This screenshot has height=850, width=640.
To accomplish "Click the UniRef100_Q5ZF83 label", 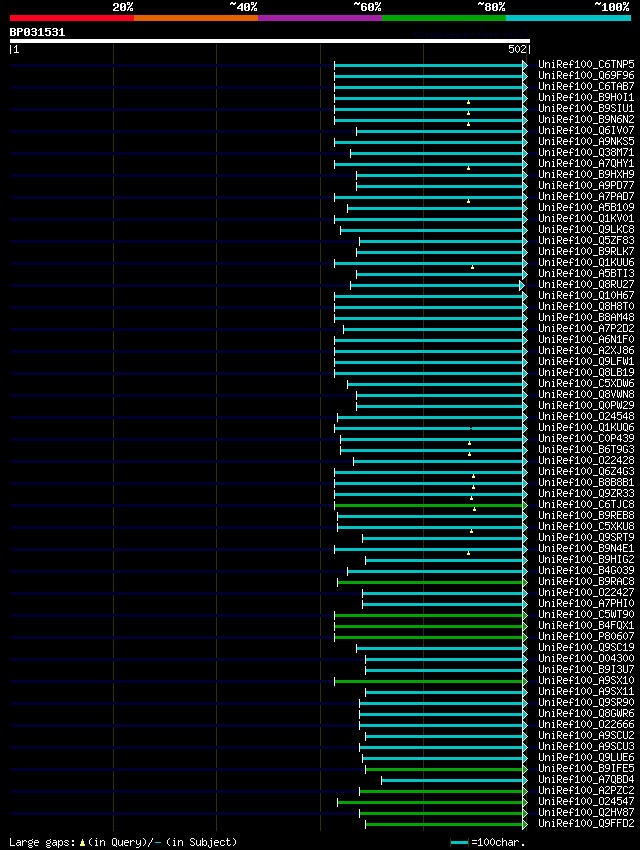I will pos(586,241).
